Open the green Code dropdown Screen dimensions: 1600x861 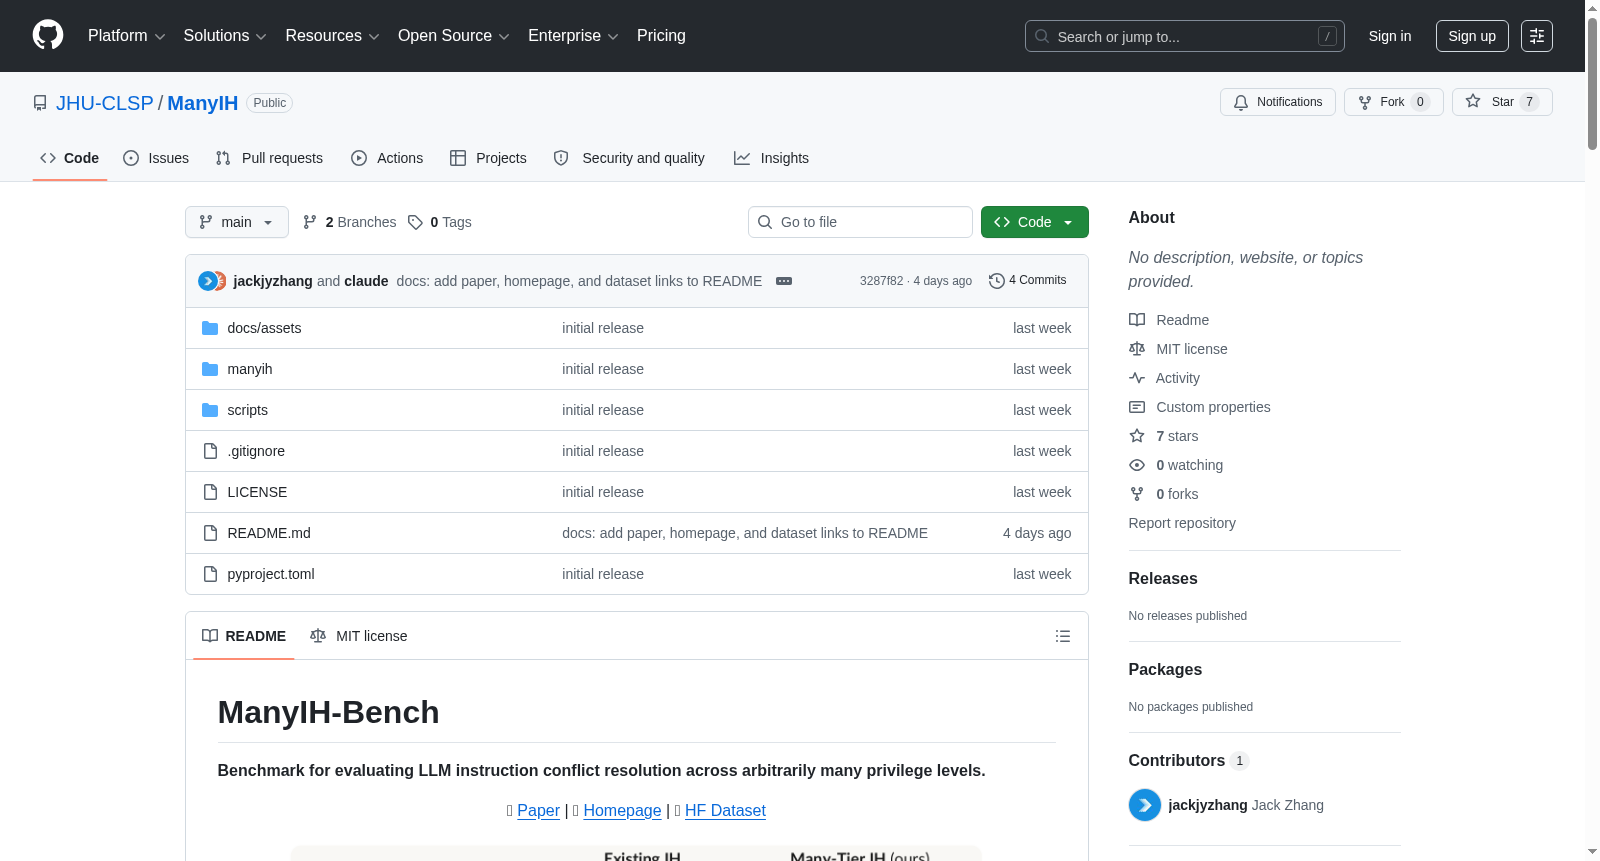coord(1035,222)
